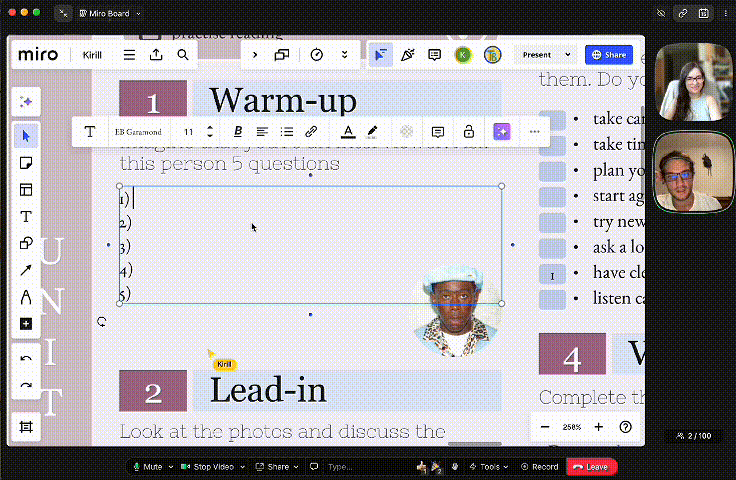Share screen in call bar
736x480 pixels.
[272, 467]
